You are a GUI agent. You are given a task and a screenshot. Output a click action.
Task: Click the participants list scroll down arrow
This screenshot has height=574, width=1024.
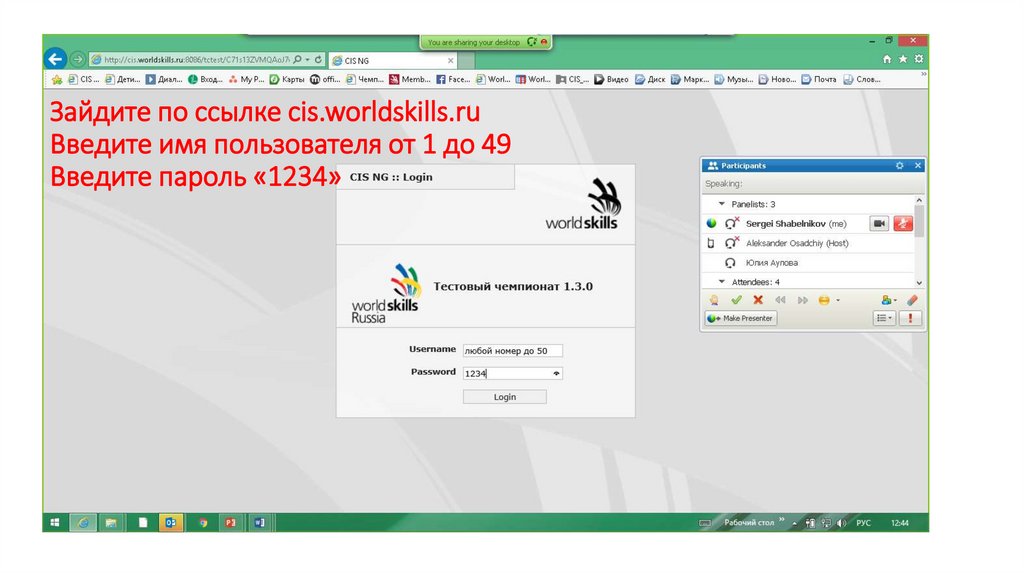click(x=919, y=283)
